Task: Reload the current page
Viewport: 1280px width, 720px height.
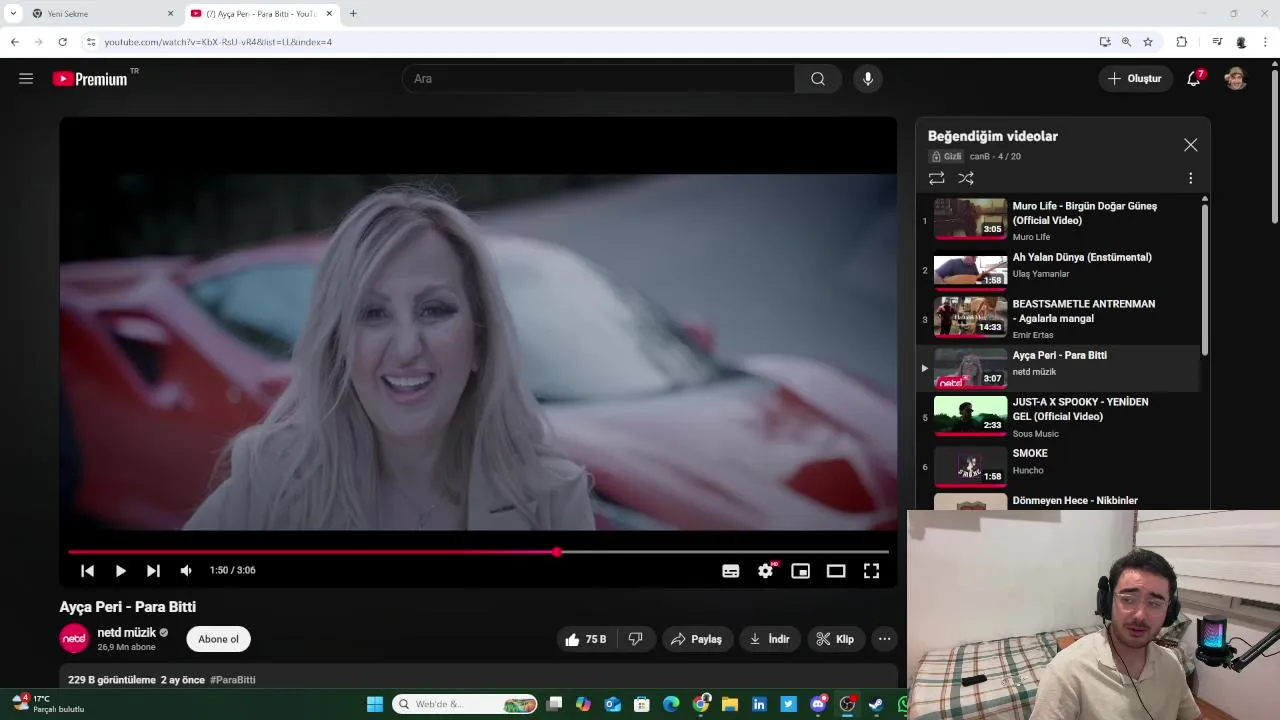Action: tap(62, 42)
